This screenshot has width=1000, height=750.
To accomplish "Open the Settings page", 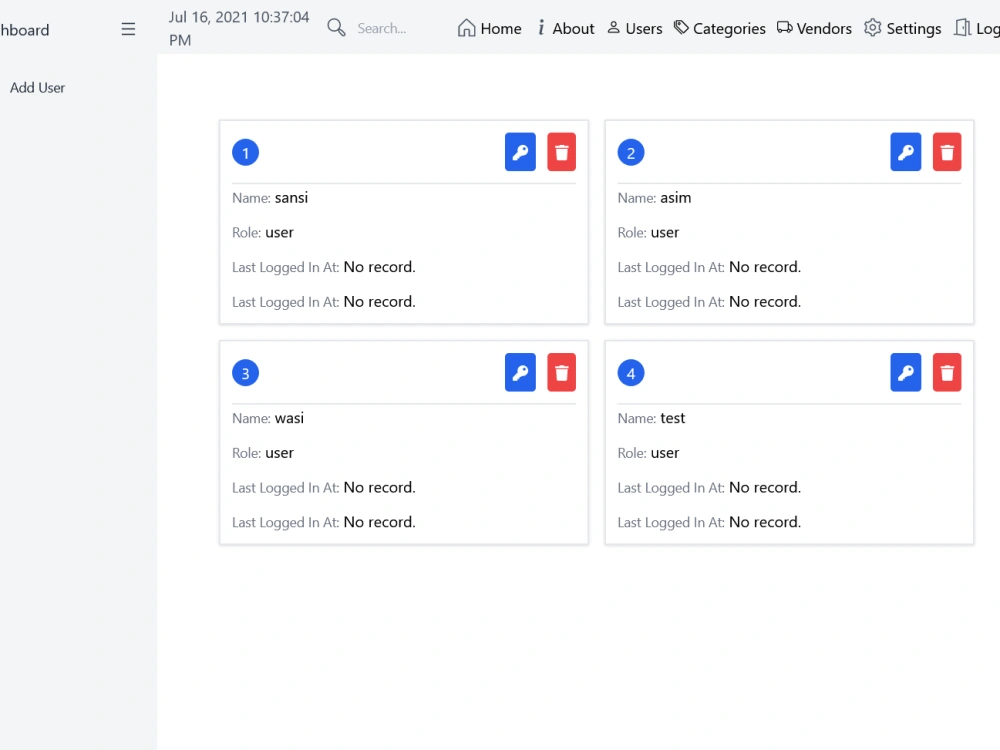I will coord(902,29).
